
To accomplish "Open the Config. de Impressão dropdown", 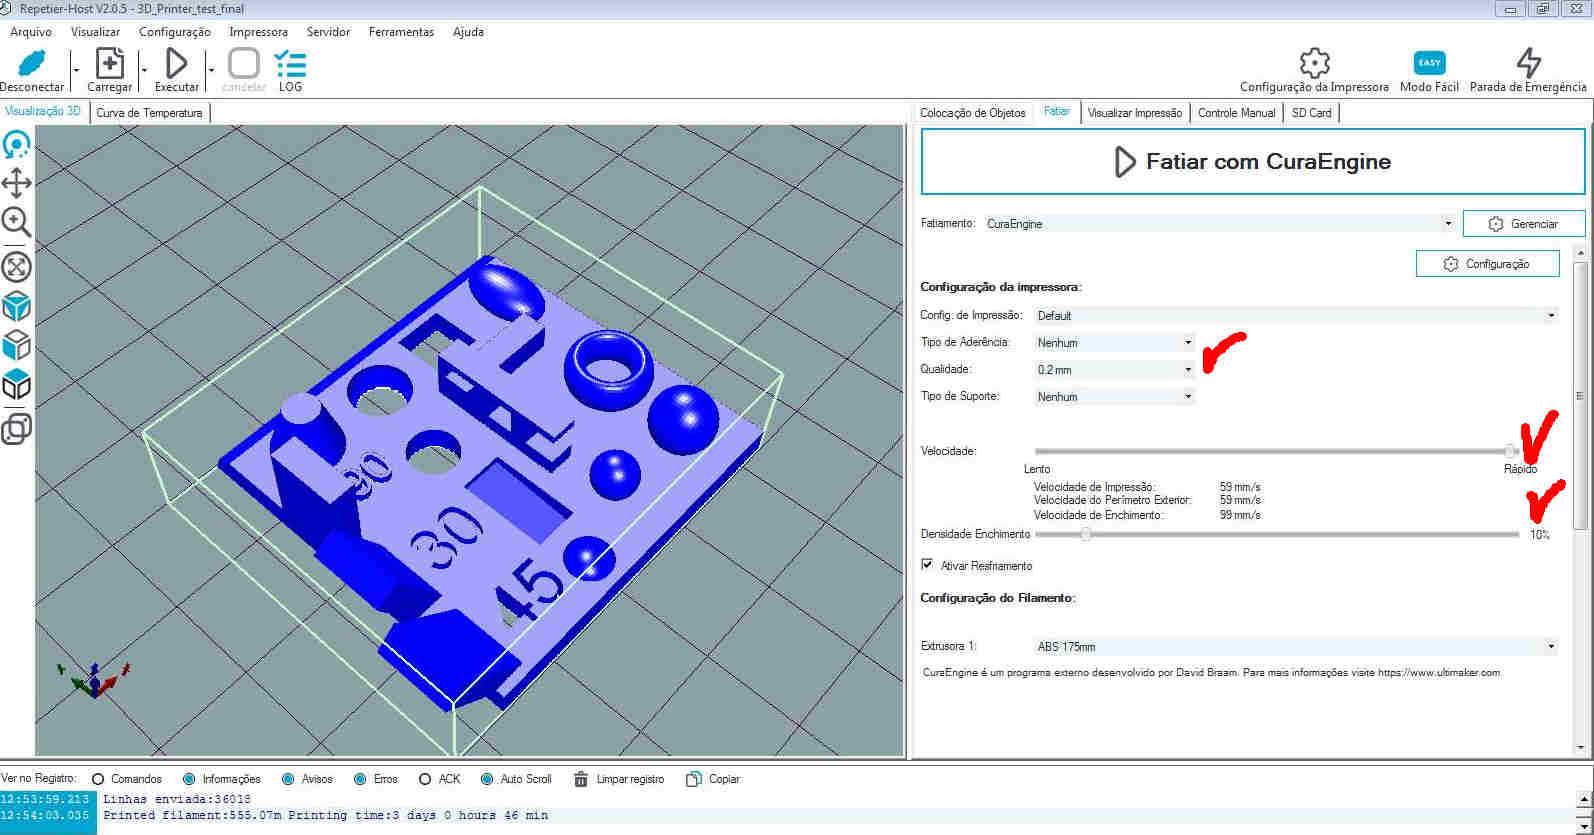I will (x=1297, y=315).
